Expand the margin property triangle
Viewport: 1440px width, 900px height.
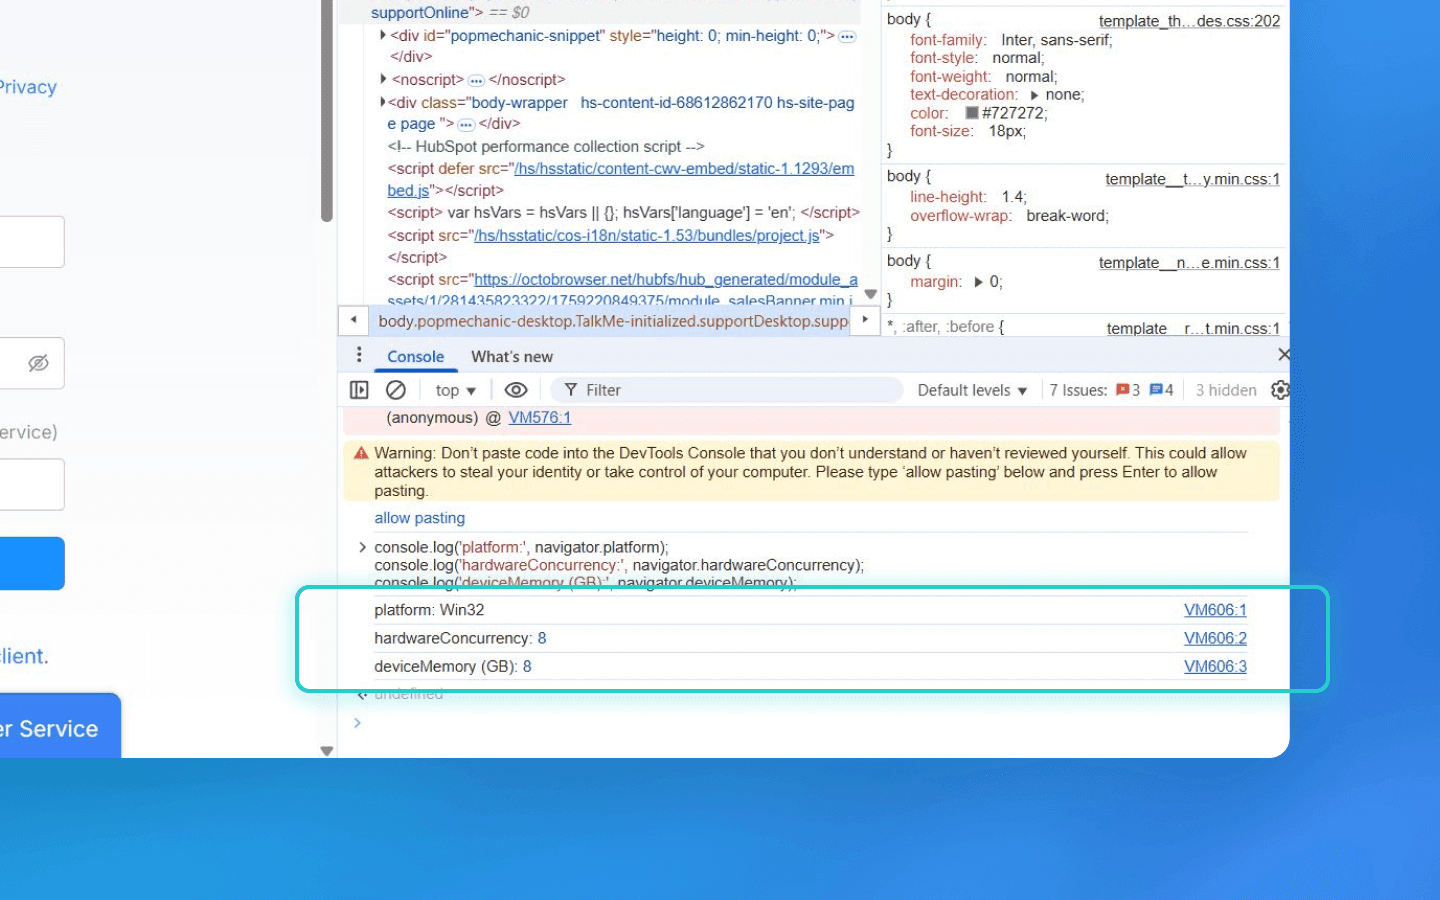(x=978, y=282)
